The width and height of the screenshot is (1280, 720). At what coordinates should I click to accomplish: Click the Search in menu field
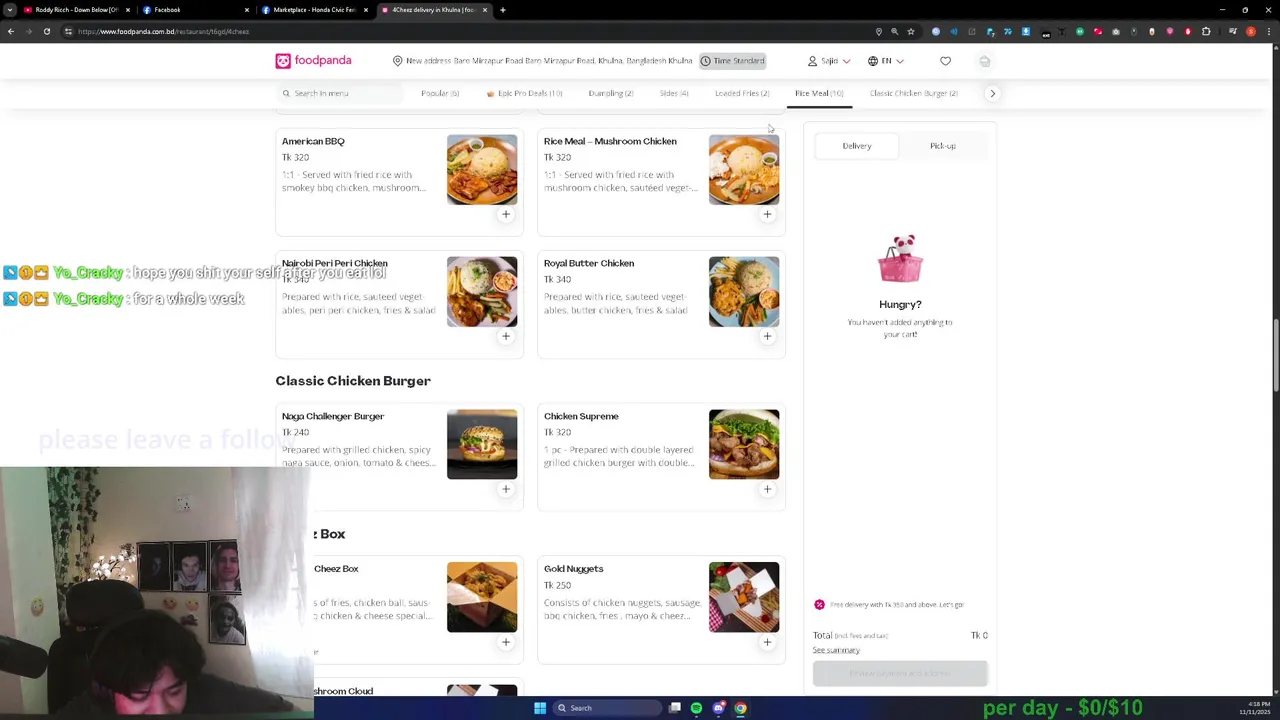[340, 93]
